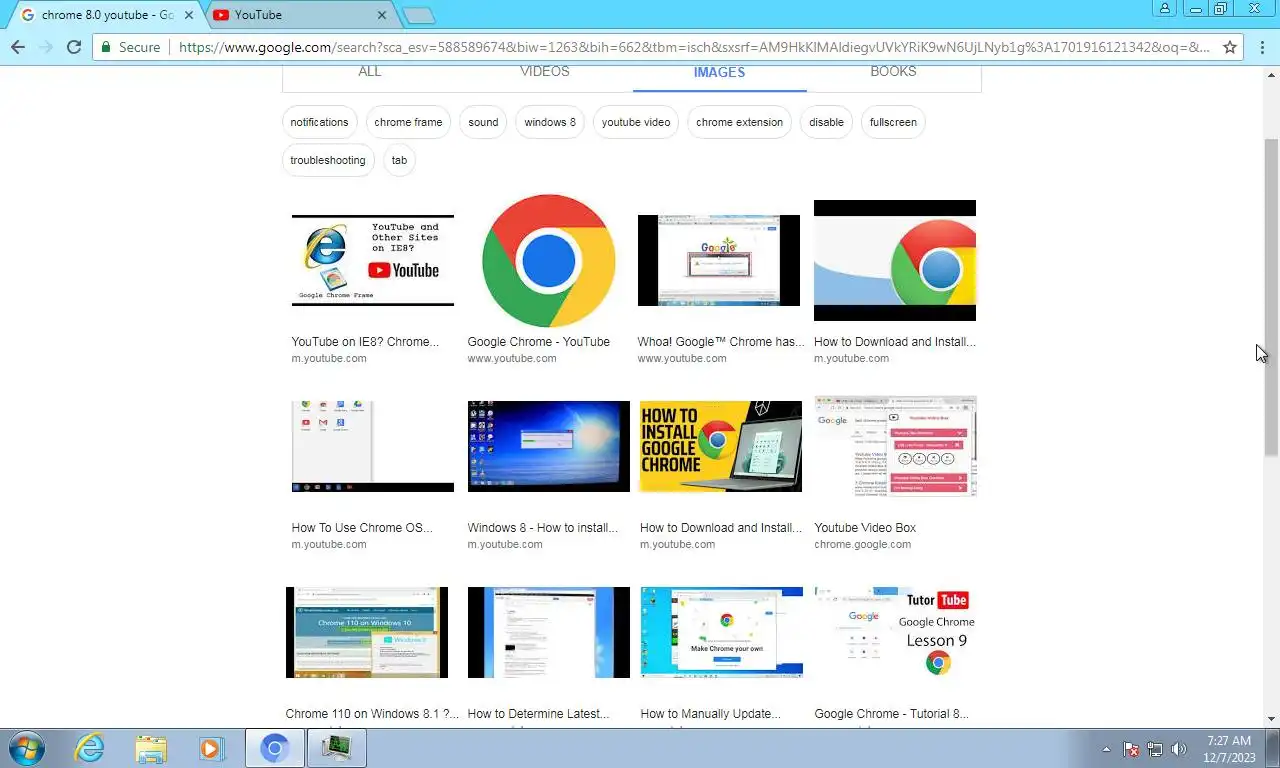
Task: Click the scrollbar down arrow
Action: tap(1271, 719)
